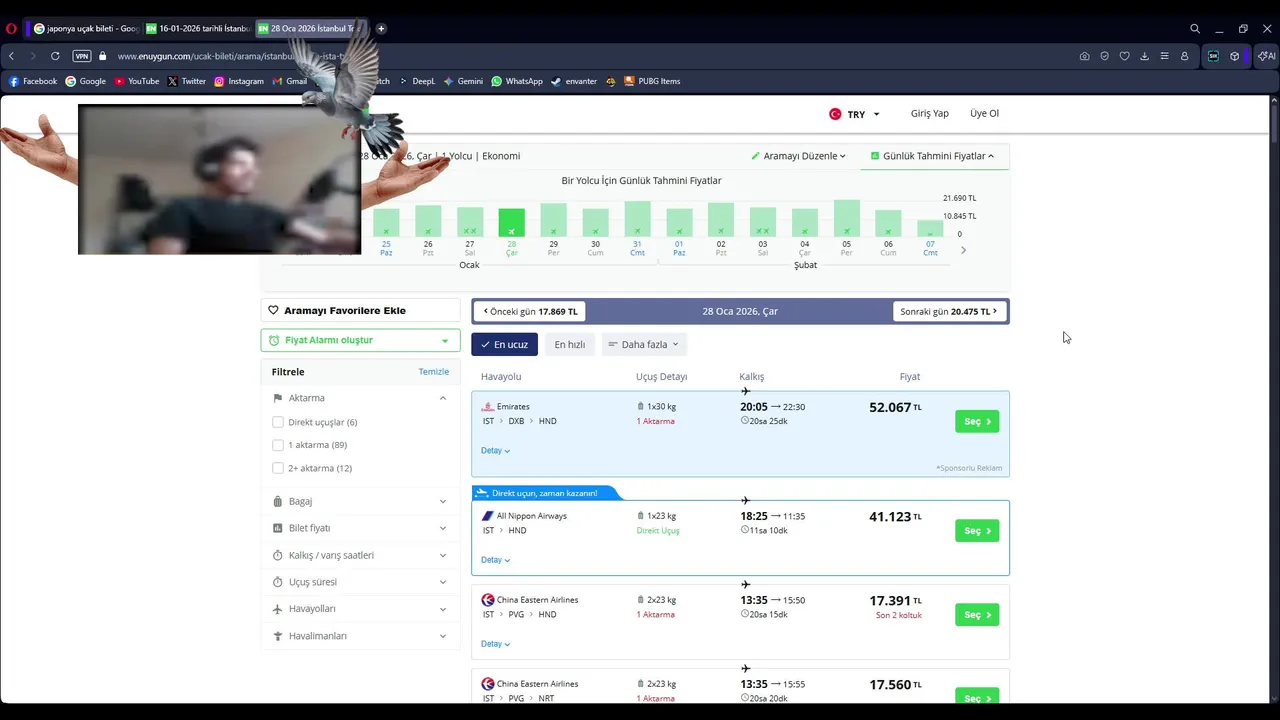Open the downloads icon in toolbar
This screenshot has width=1280, height=720.
1144,56
